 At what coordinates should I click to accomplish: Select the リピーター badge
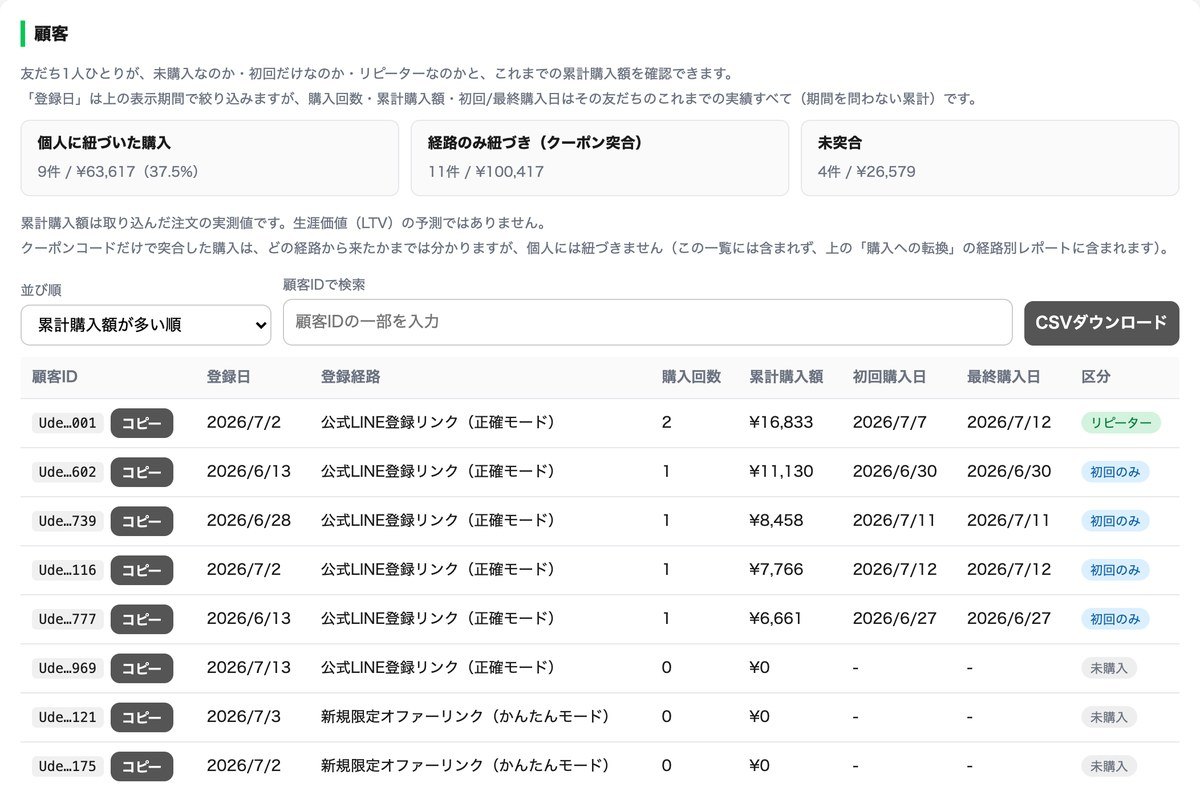tap(1121, 423)
